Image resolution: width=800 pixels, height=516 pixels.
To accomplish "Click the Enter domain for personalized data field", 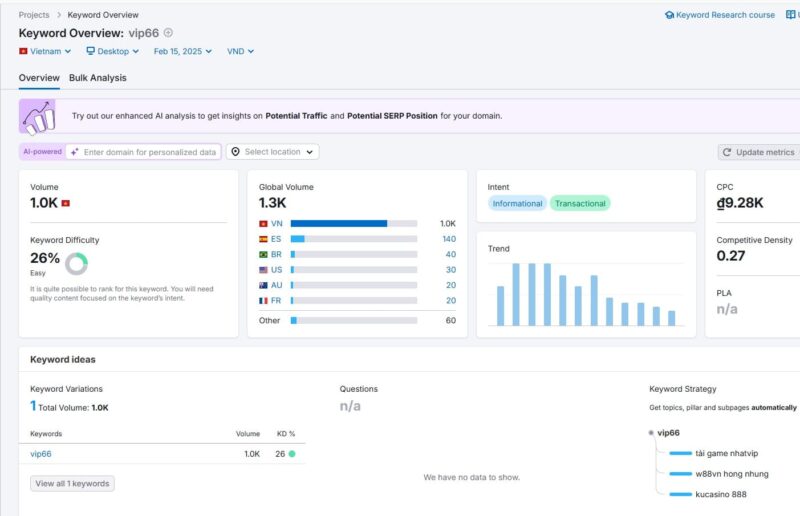I will (x=150, y=152).
